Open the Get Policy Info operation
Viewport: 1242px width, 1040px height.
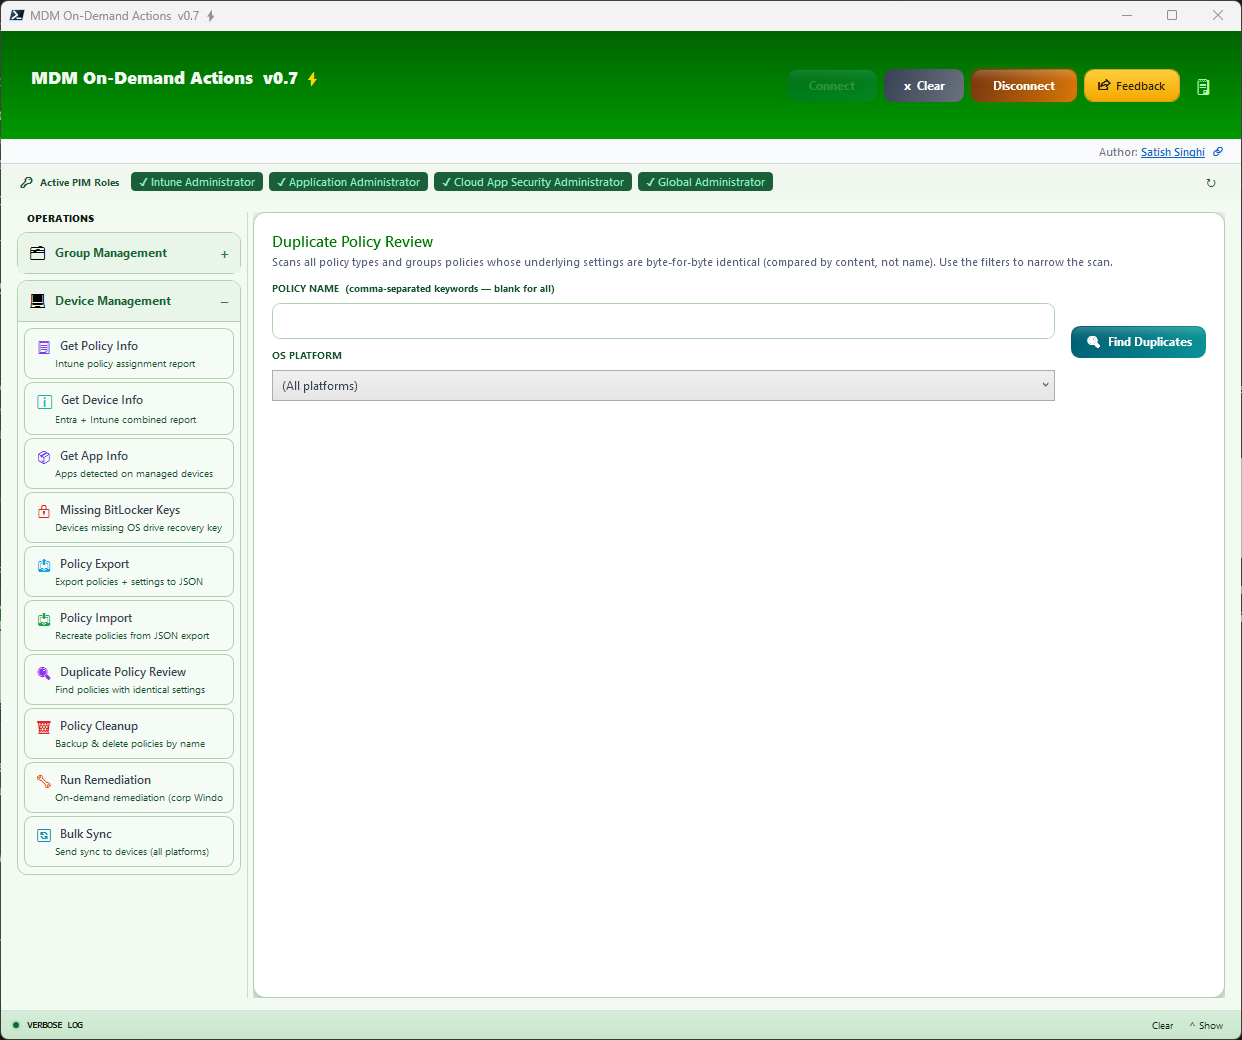[129, 354]
